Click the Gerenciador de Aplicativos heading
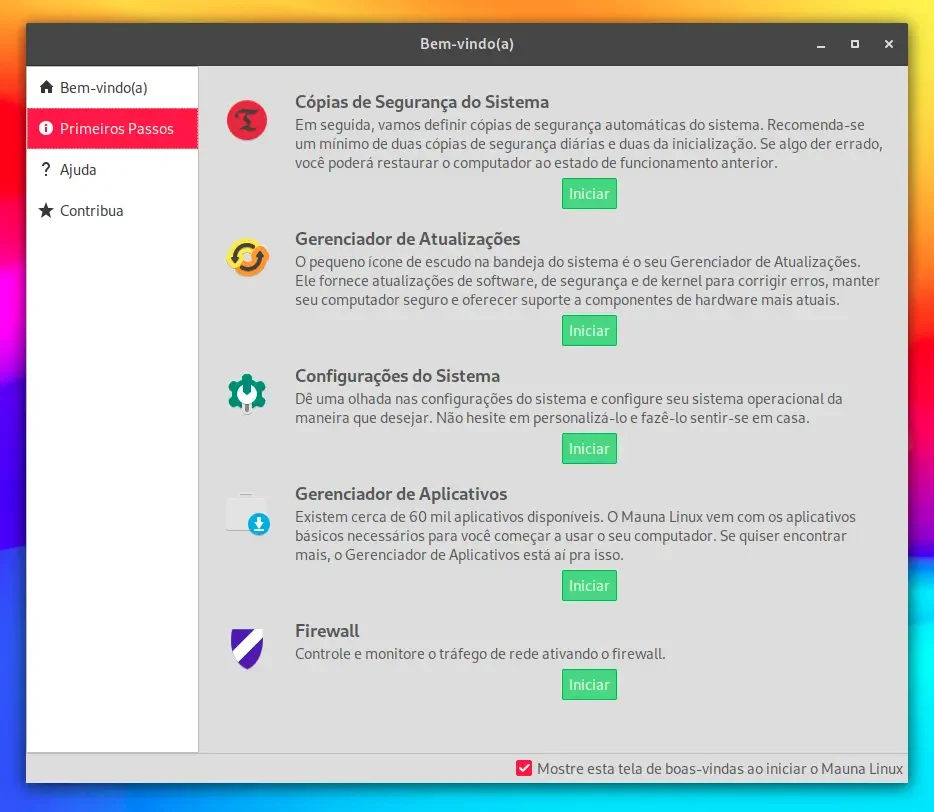This screenshot has height=812, width=934. pos(401,494)
